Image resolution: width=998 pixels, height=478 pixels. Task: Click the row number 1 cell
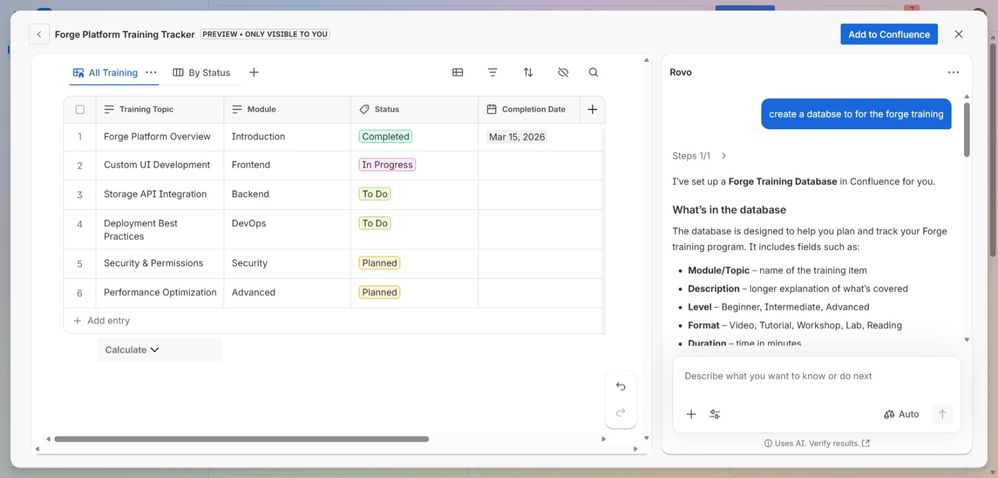[80, 137]
